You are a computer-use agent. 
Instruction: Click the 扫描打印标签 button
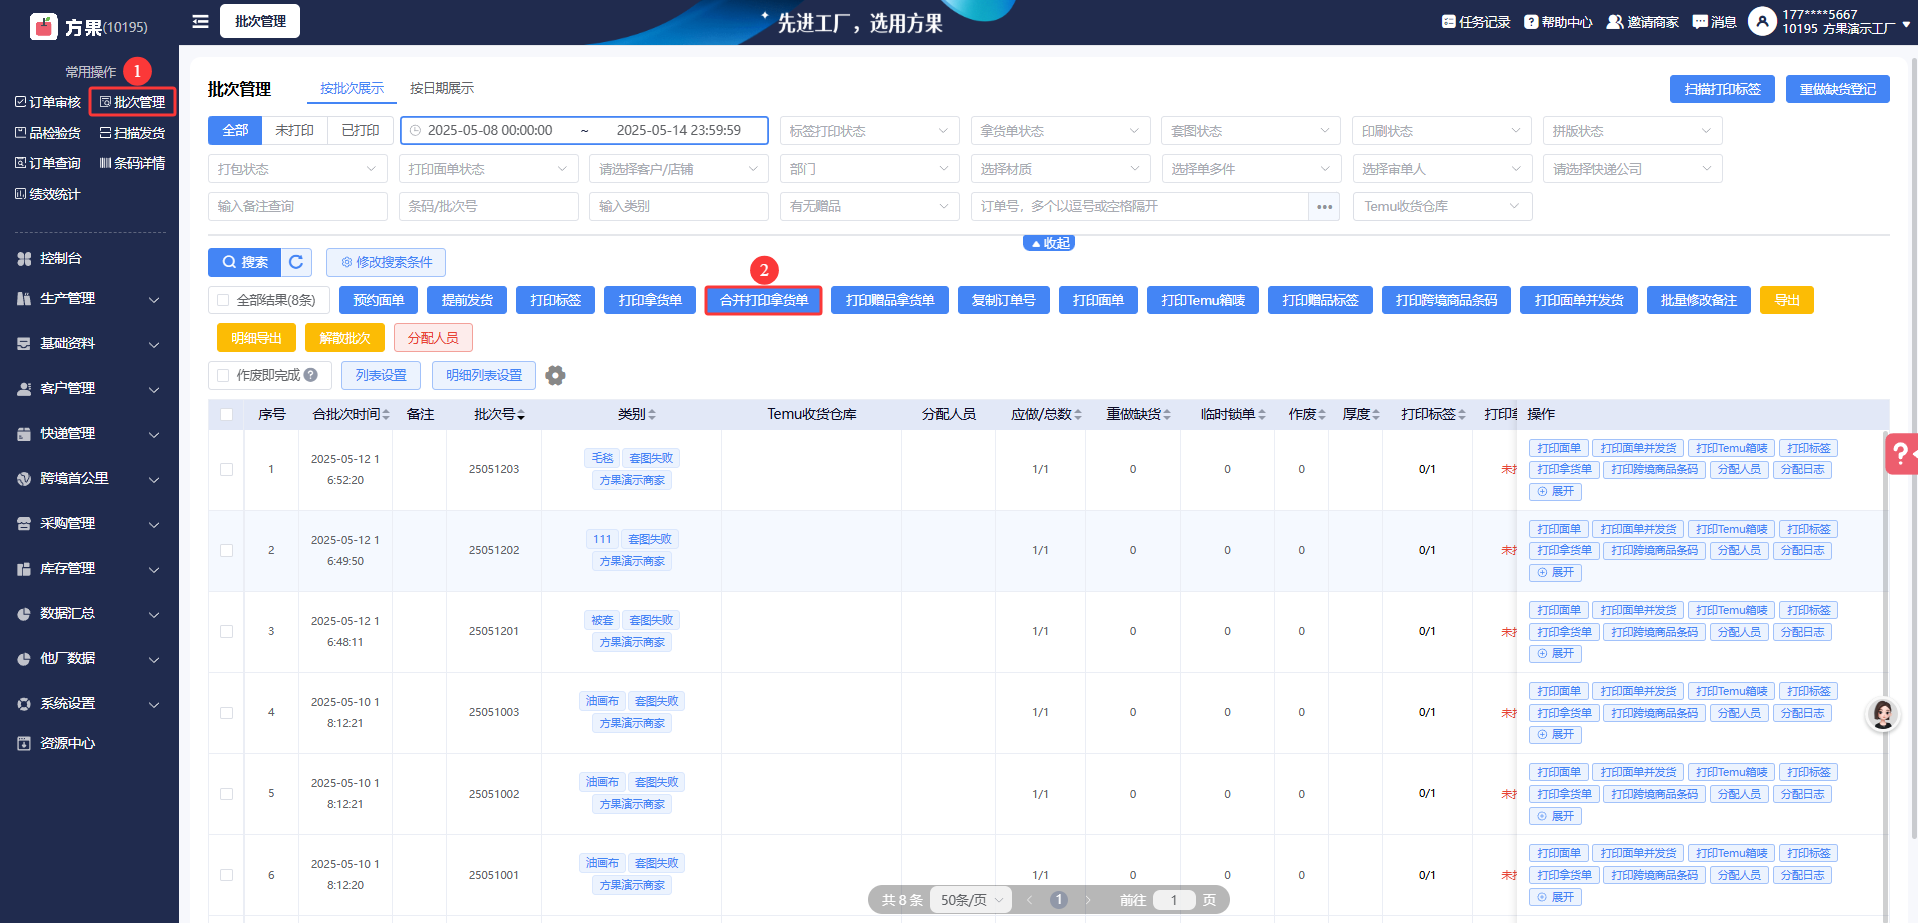[x=1721, y=89]
